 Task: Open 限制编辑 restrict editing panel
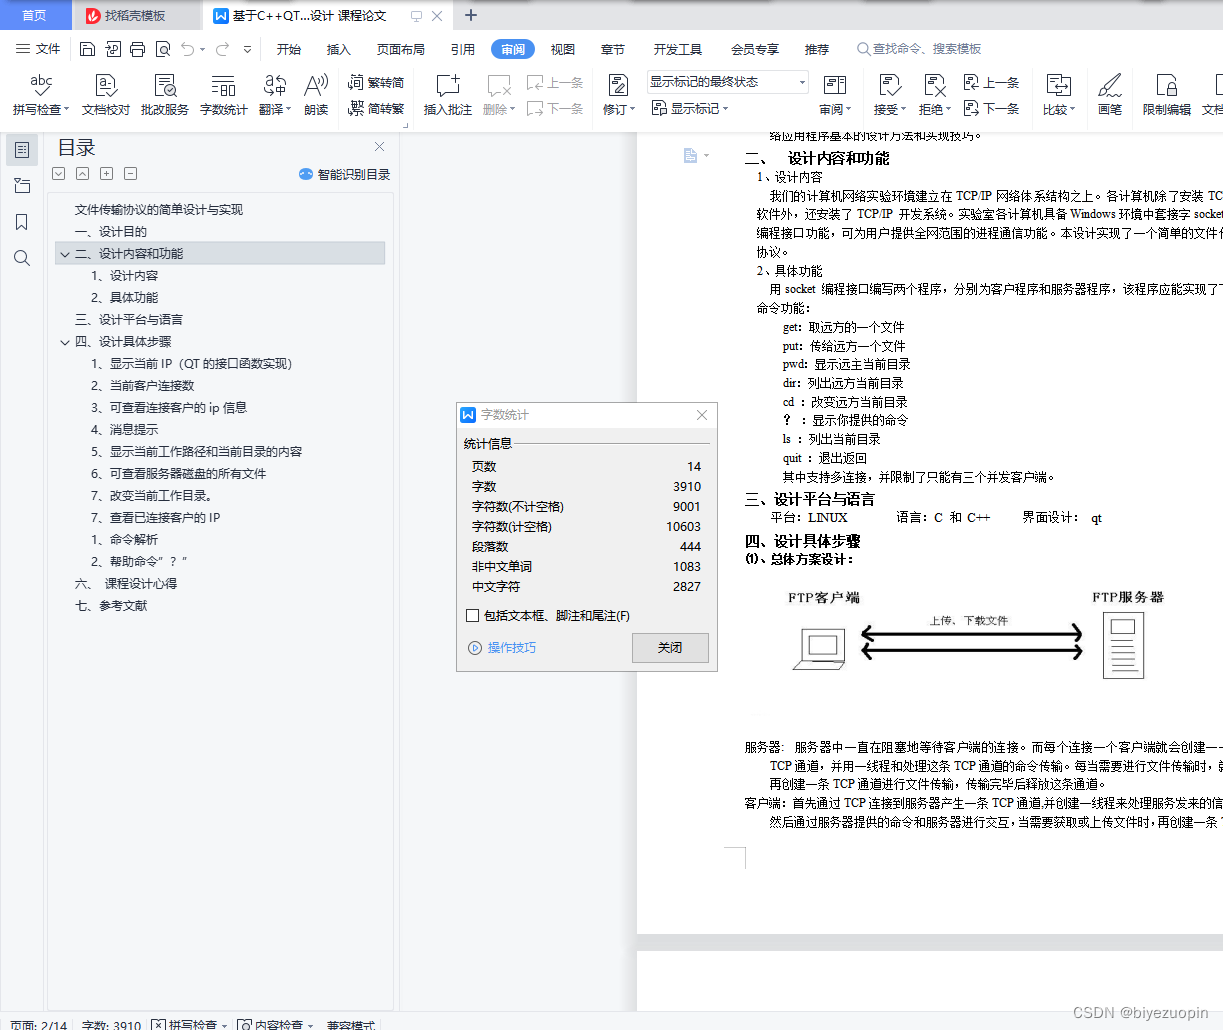point(1167,90)
